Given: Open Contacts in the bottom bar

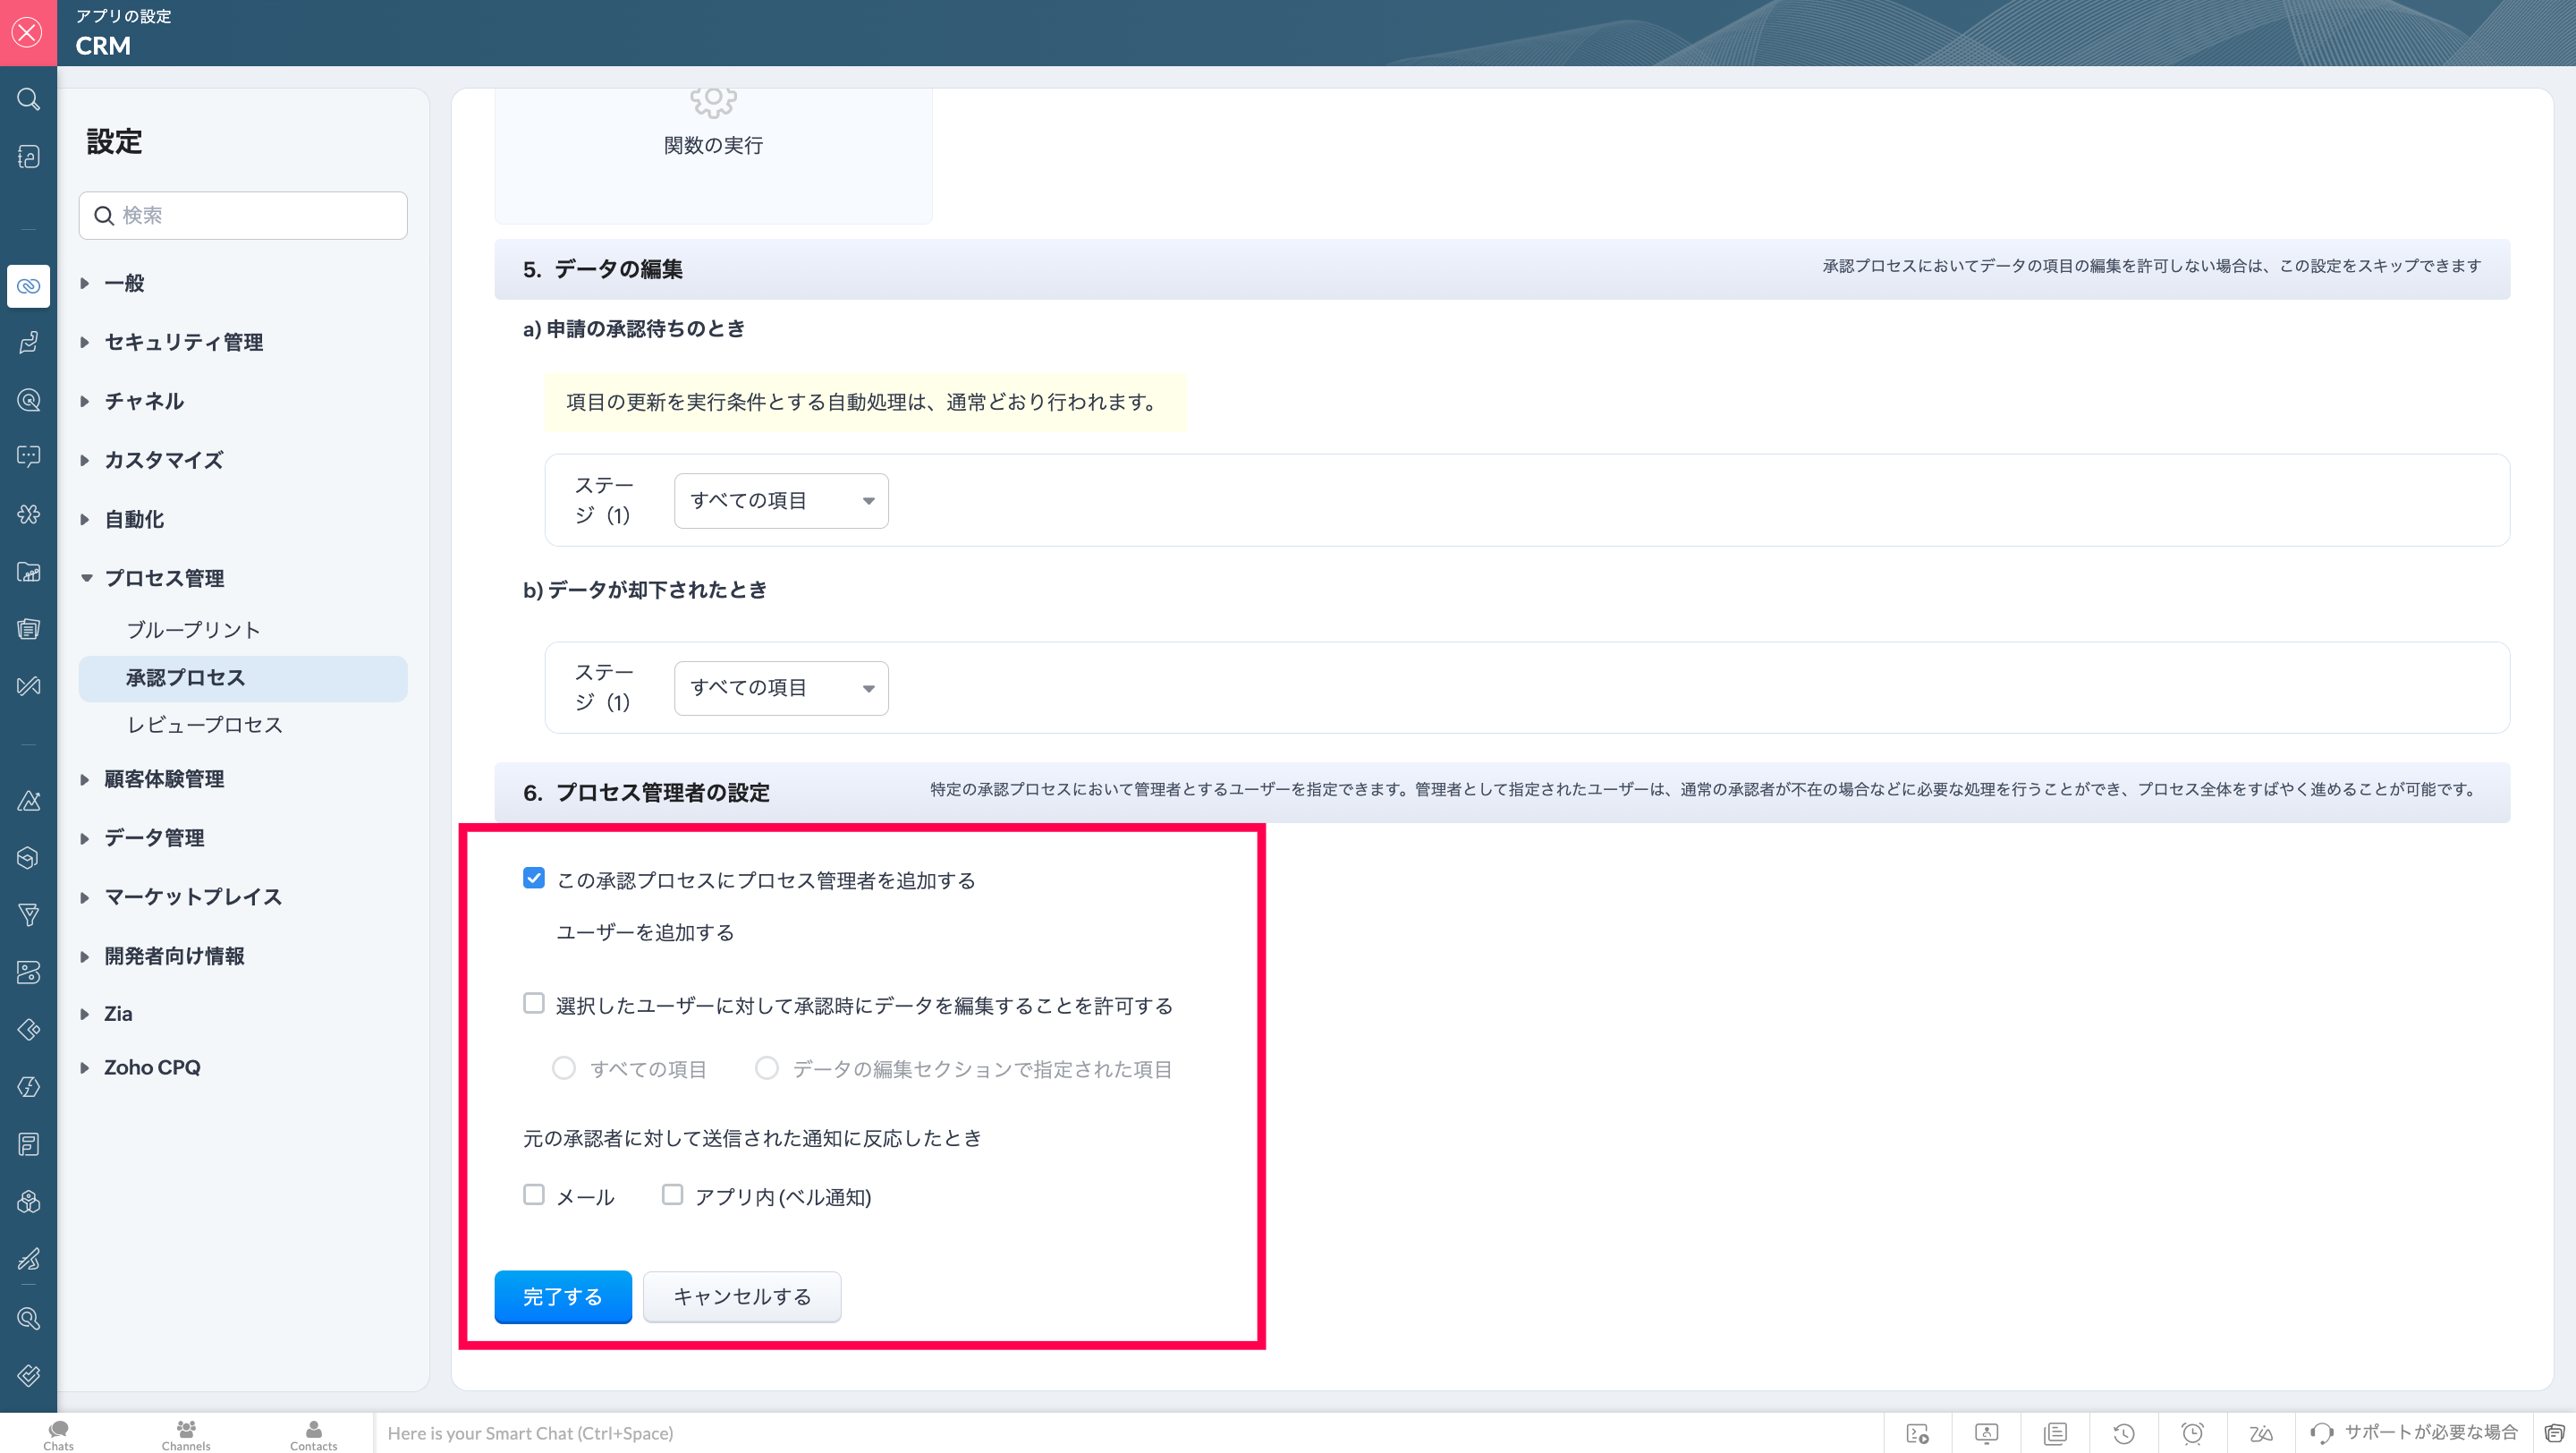Looking at the screenshot, I should click(313, 1434).
